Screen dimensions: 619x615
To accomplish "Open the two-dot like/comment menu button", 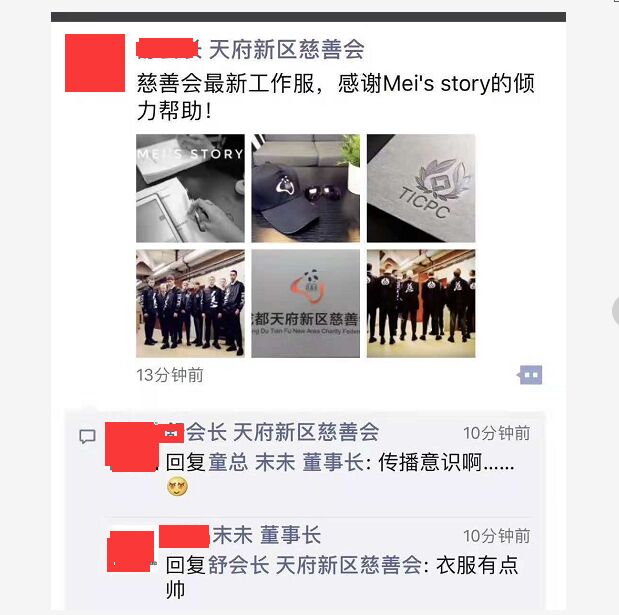I will [x=530, y=375].
